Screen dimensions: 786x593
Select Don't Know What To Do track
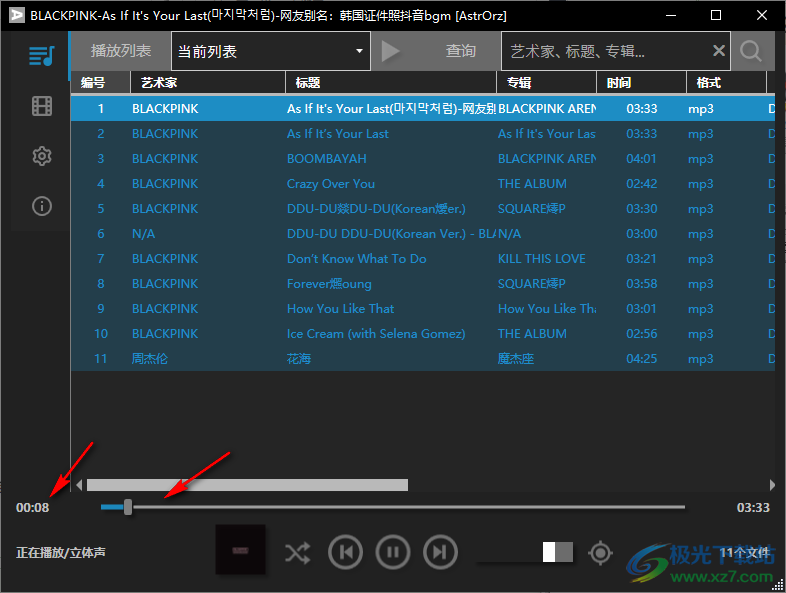(423, 259)
